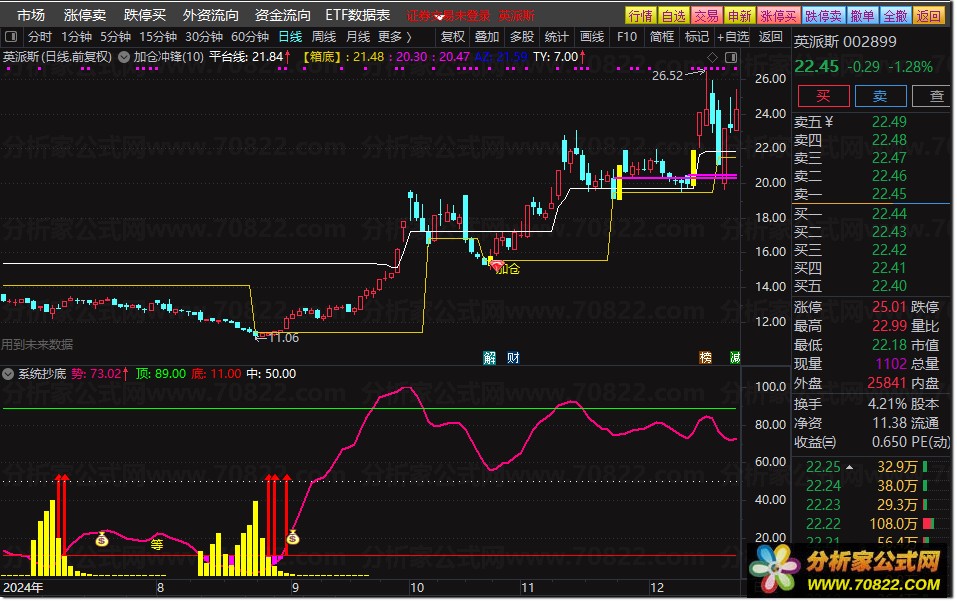This screenshot has width=957, height=601.
Task: Click the blue 卖 button
Action: 880,96
